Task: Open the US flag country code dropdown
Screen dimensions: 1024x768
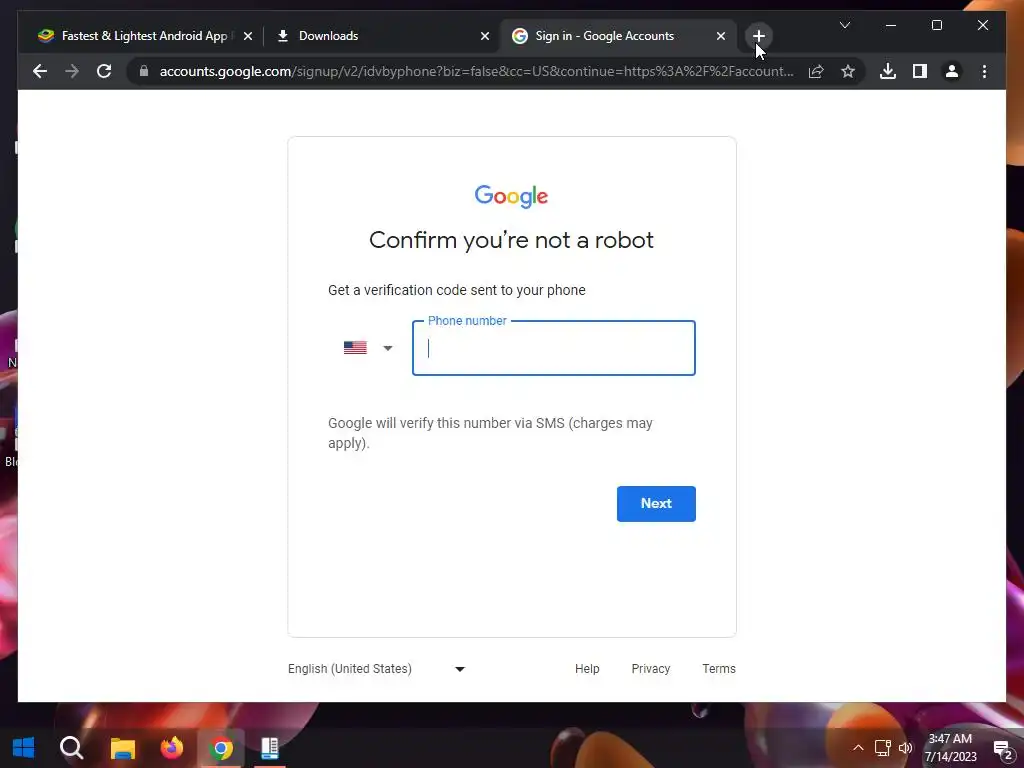Action: click(368, 347)
